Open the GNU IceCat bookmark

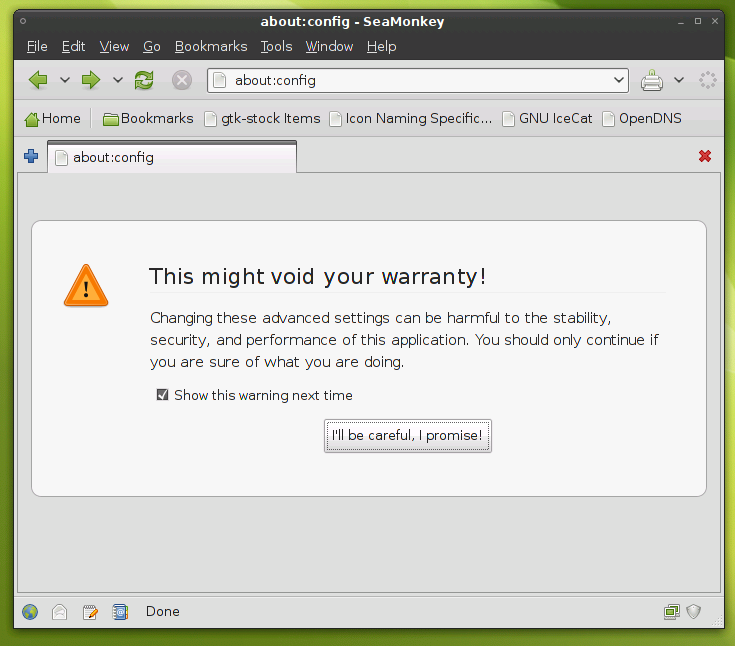[547, 119]
